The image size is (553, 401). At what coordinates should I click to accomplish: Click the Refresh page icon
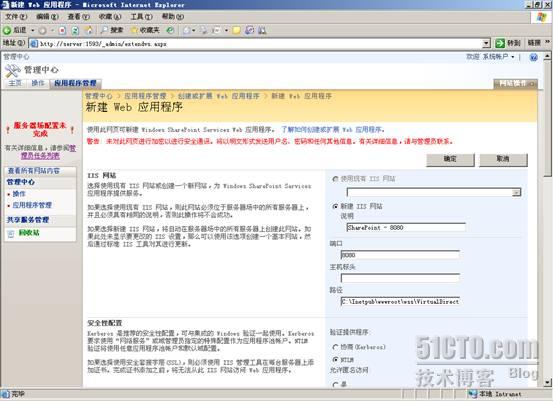point(75,31)
